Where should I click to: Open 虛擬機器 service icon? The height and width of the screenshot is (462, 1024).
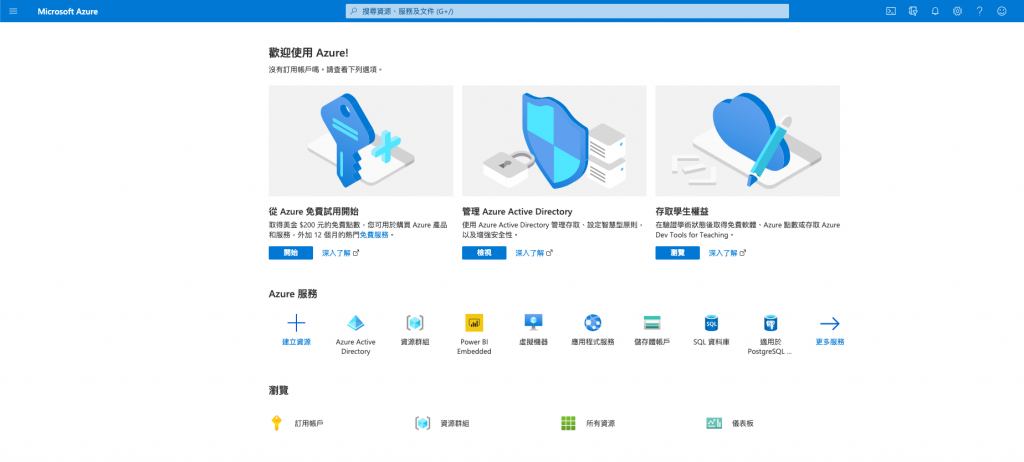click(533, 323)
